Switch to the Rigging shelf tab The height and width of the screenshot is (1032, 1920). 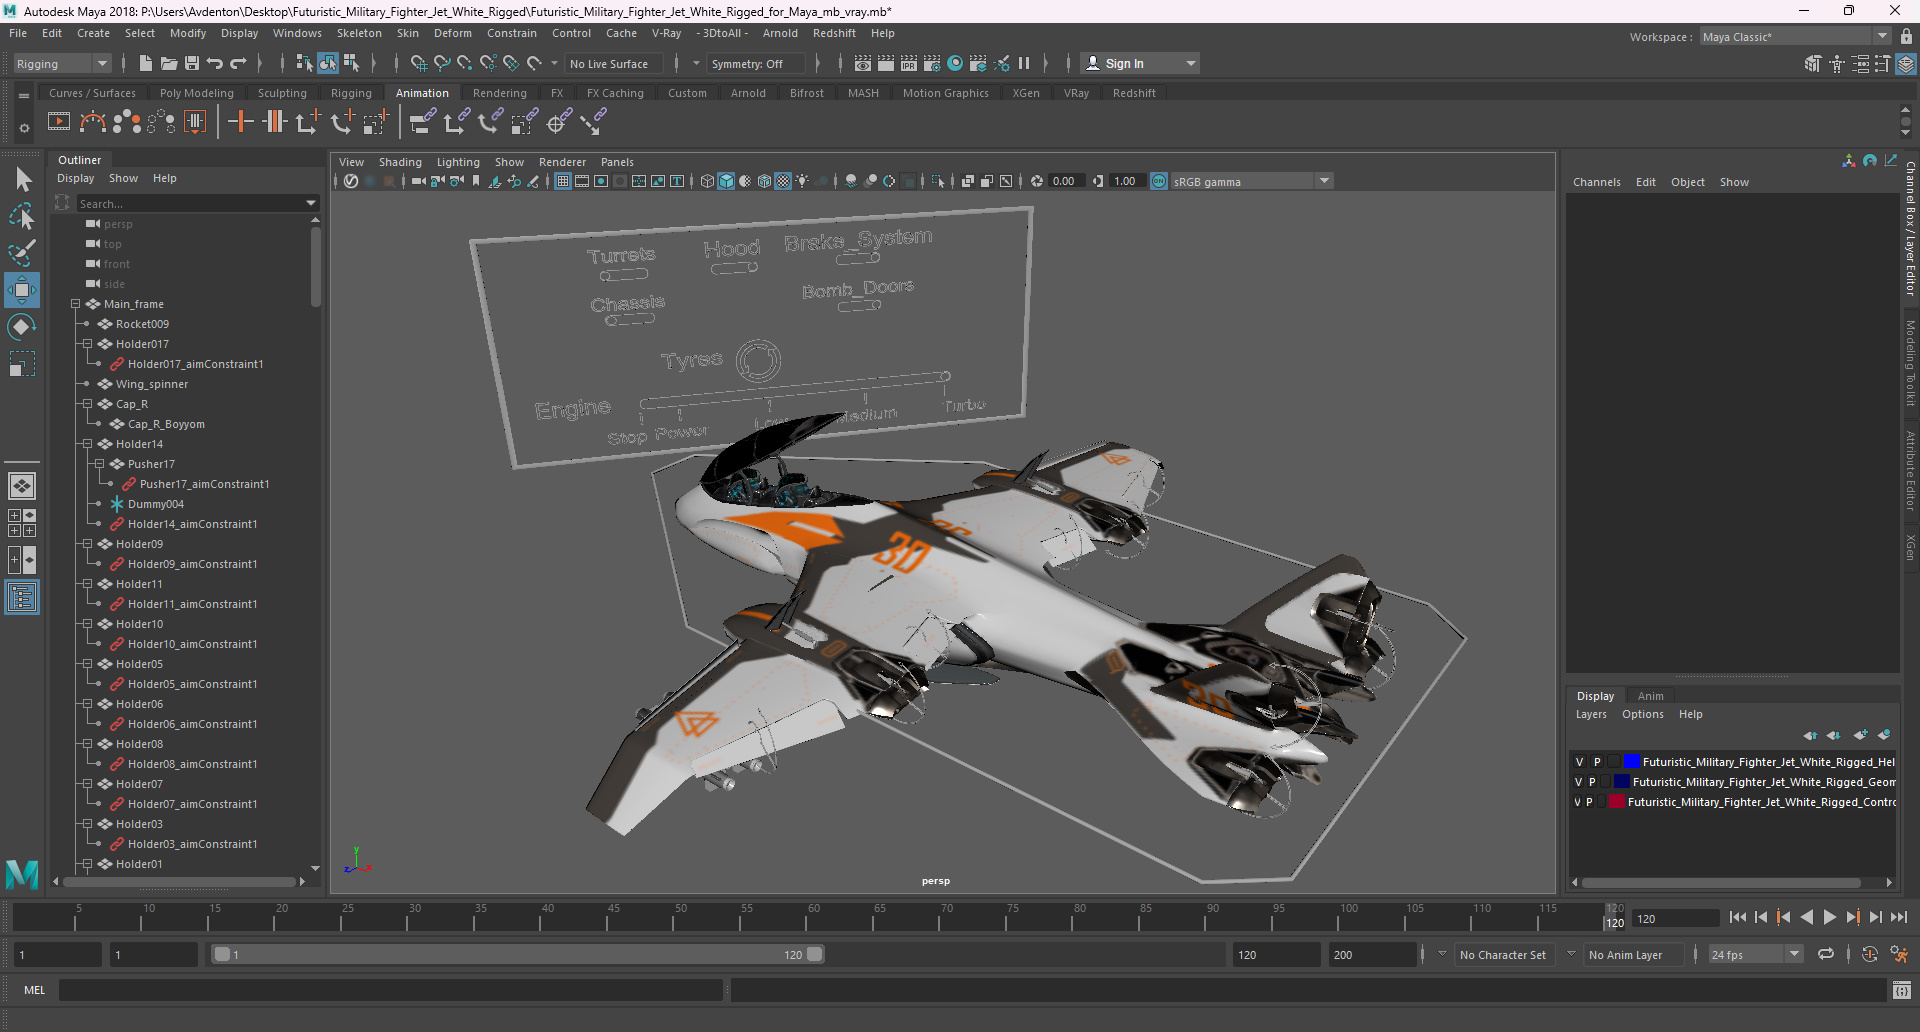[351, 93]
